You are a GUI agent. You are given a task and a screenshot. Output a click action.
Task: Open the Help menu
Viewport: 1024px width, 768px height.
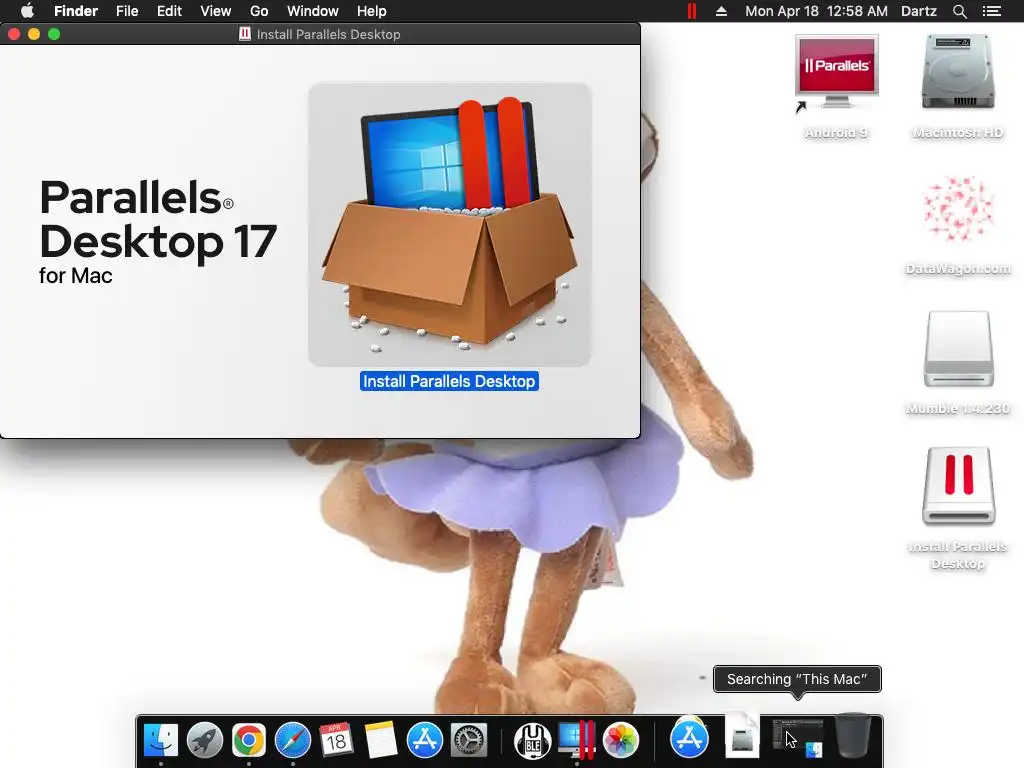click(x=372, y=11)
